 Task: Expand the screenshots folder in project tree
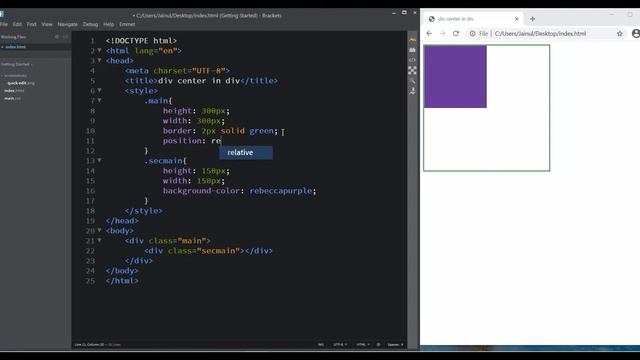click(x=16, y=76)
